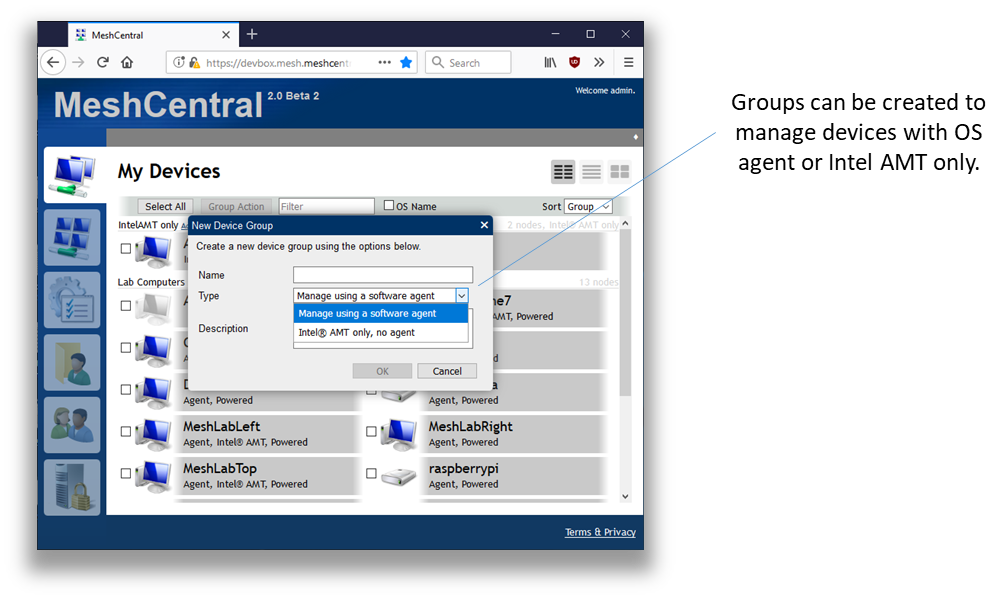Open the My Devices sidebar icon
Viewport: 1003px width, 600px height.
coord(72,175)
